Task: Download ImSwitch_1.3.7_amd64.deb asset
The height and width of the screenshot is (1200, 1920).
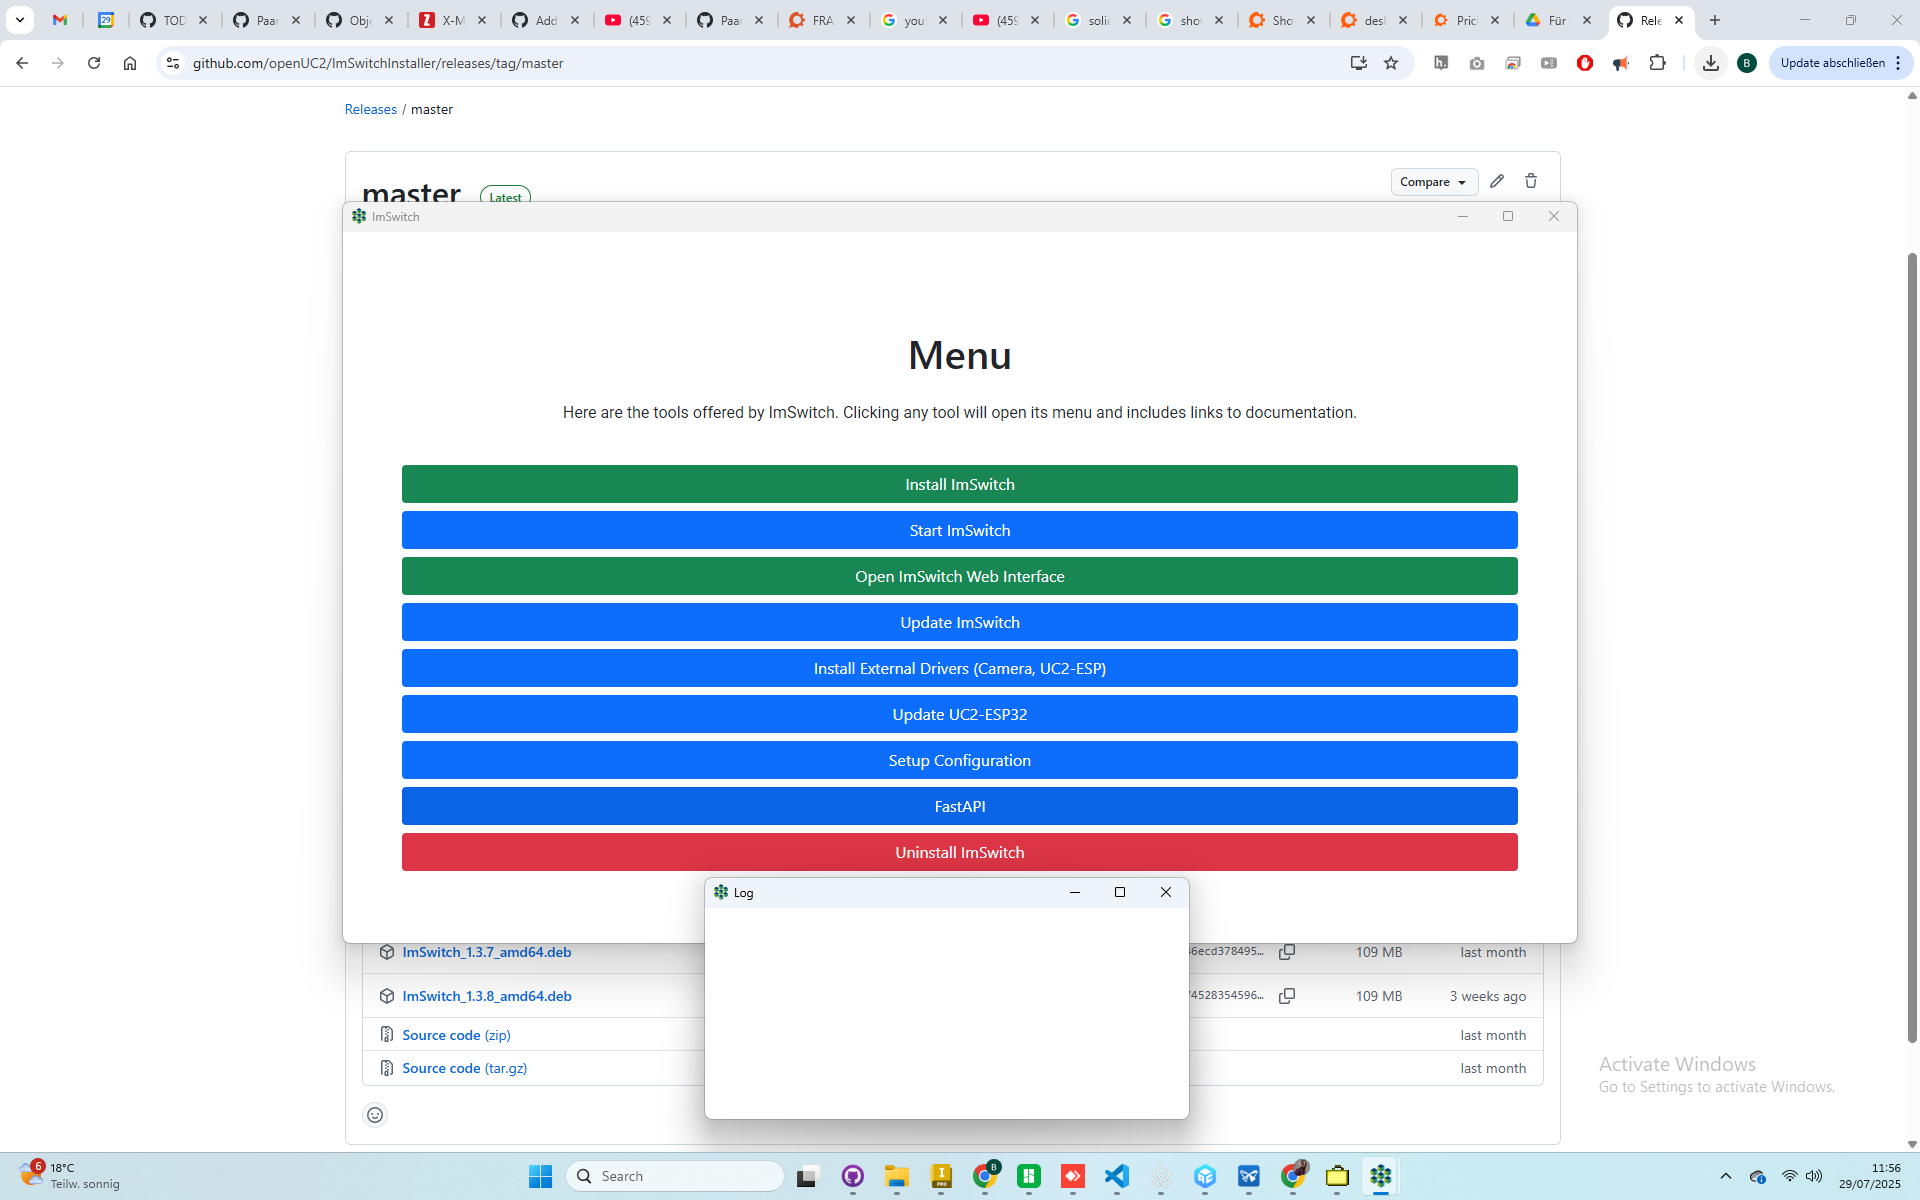Action: point(486,952)
